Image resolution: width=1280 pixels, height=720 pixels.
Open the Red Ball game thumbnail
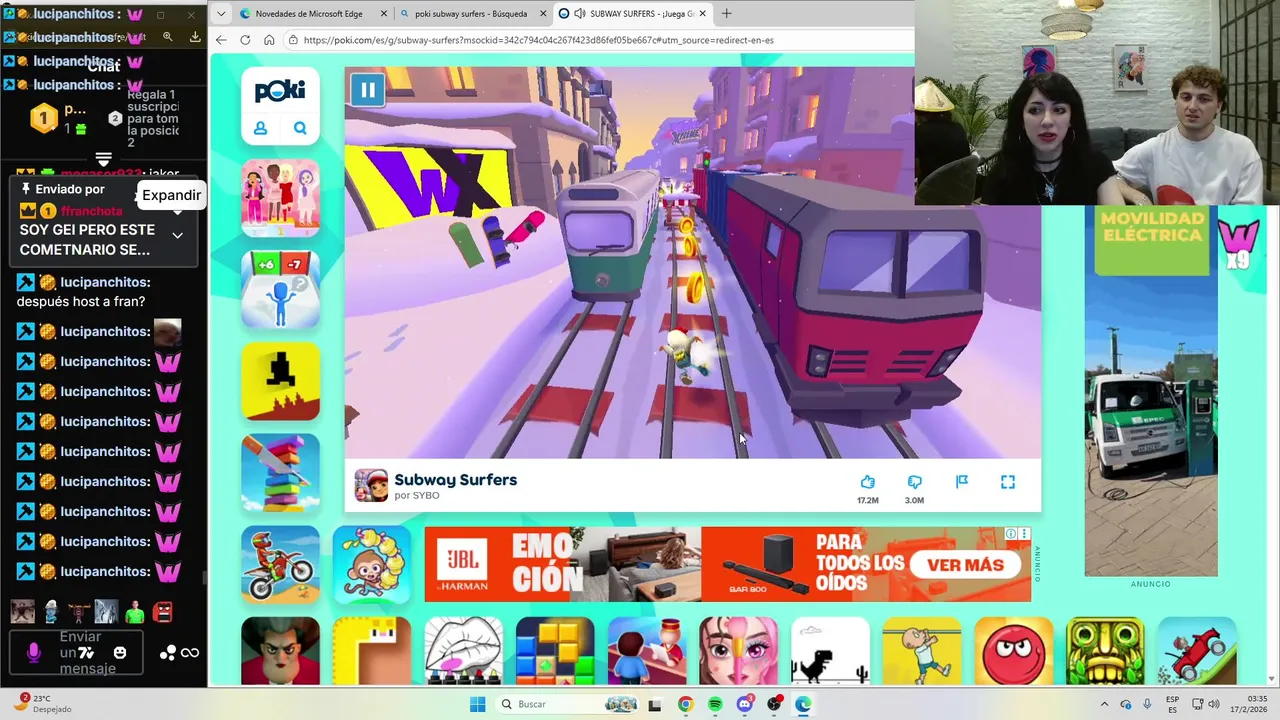coord(1014,651)
